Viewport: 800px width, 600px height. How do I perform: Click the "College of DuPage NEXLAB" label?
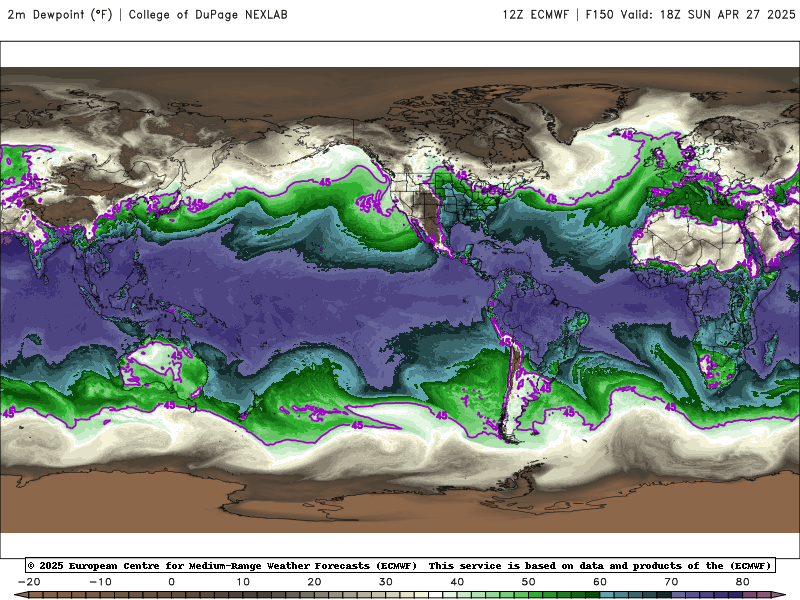pyautogui.click(x=208, y=15)
